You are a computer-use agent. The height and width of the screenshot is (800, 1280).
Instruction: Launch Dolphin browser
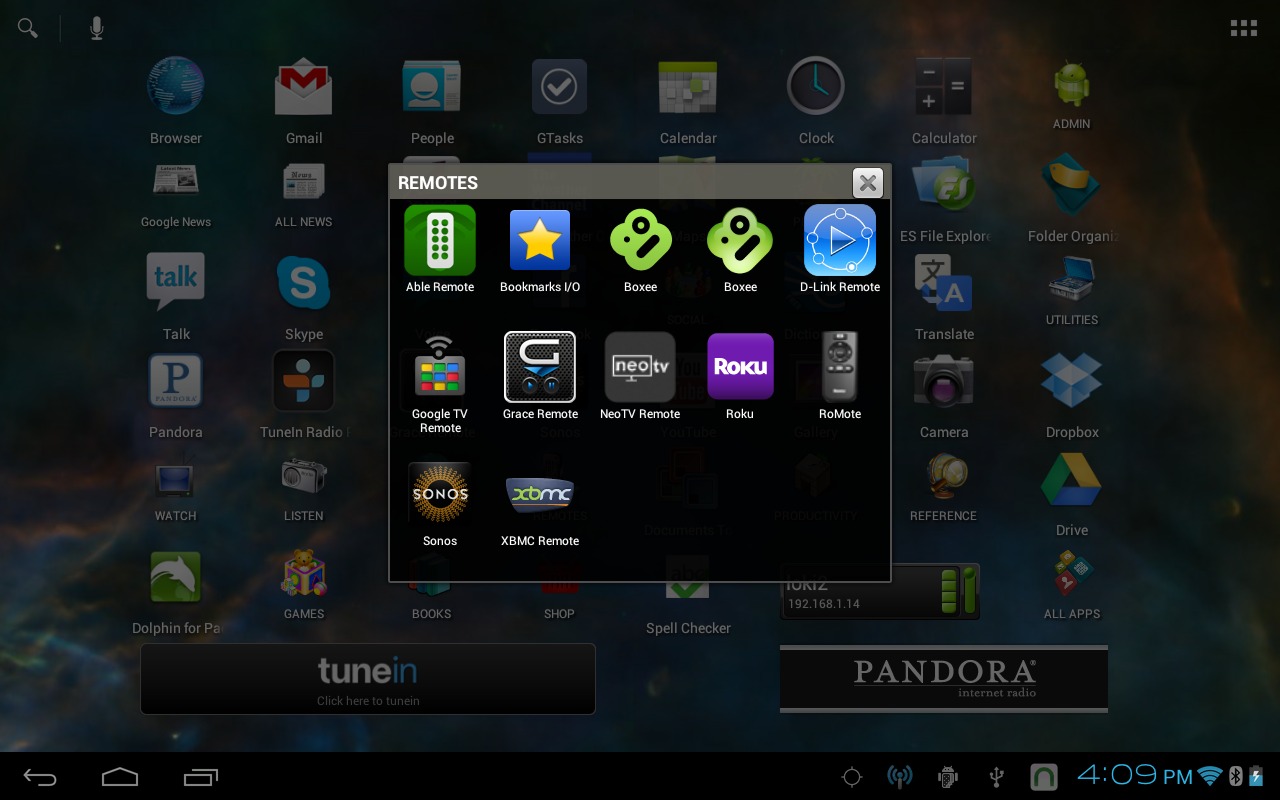[x=176, y=578]
